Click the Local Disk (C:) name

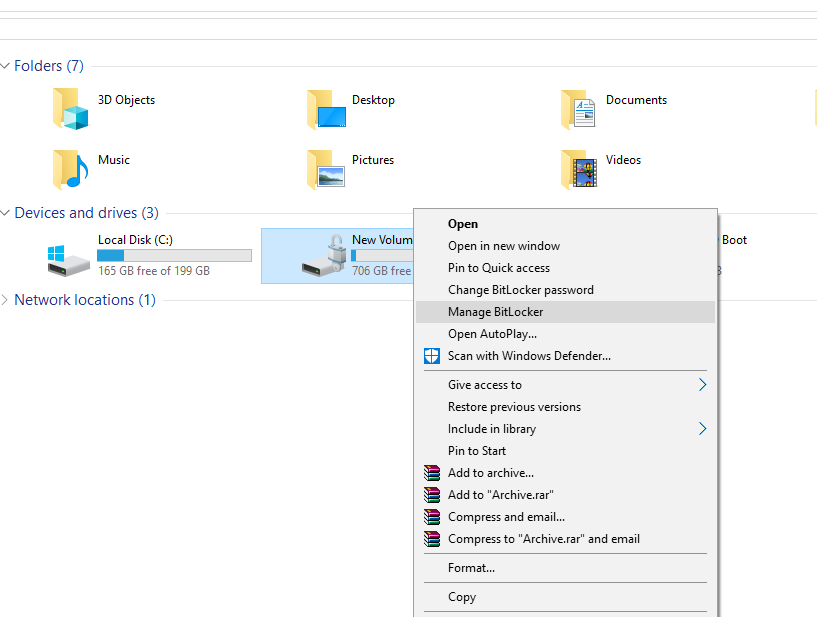pyautogui.click(x=135, y=240)
